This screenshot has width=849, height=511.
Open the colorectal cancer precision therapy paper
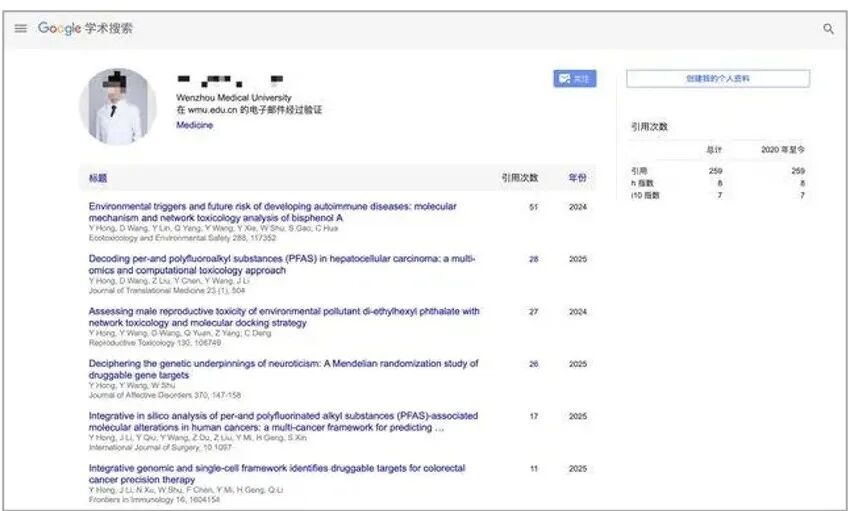(x=277, y=474)
